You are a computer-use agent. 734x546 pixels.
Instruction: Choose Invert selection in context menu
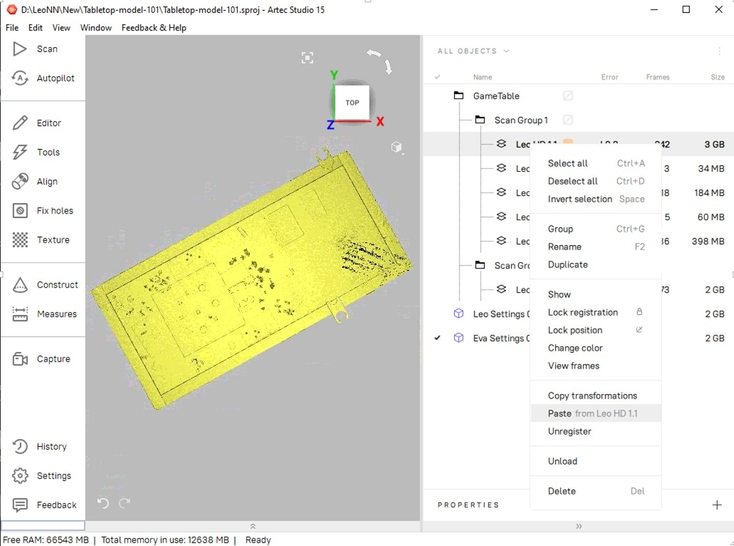point(595,199)
